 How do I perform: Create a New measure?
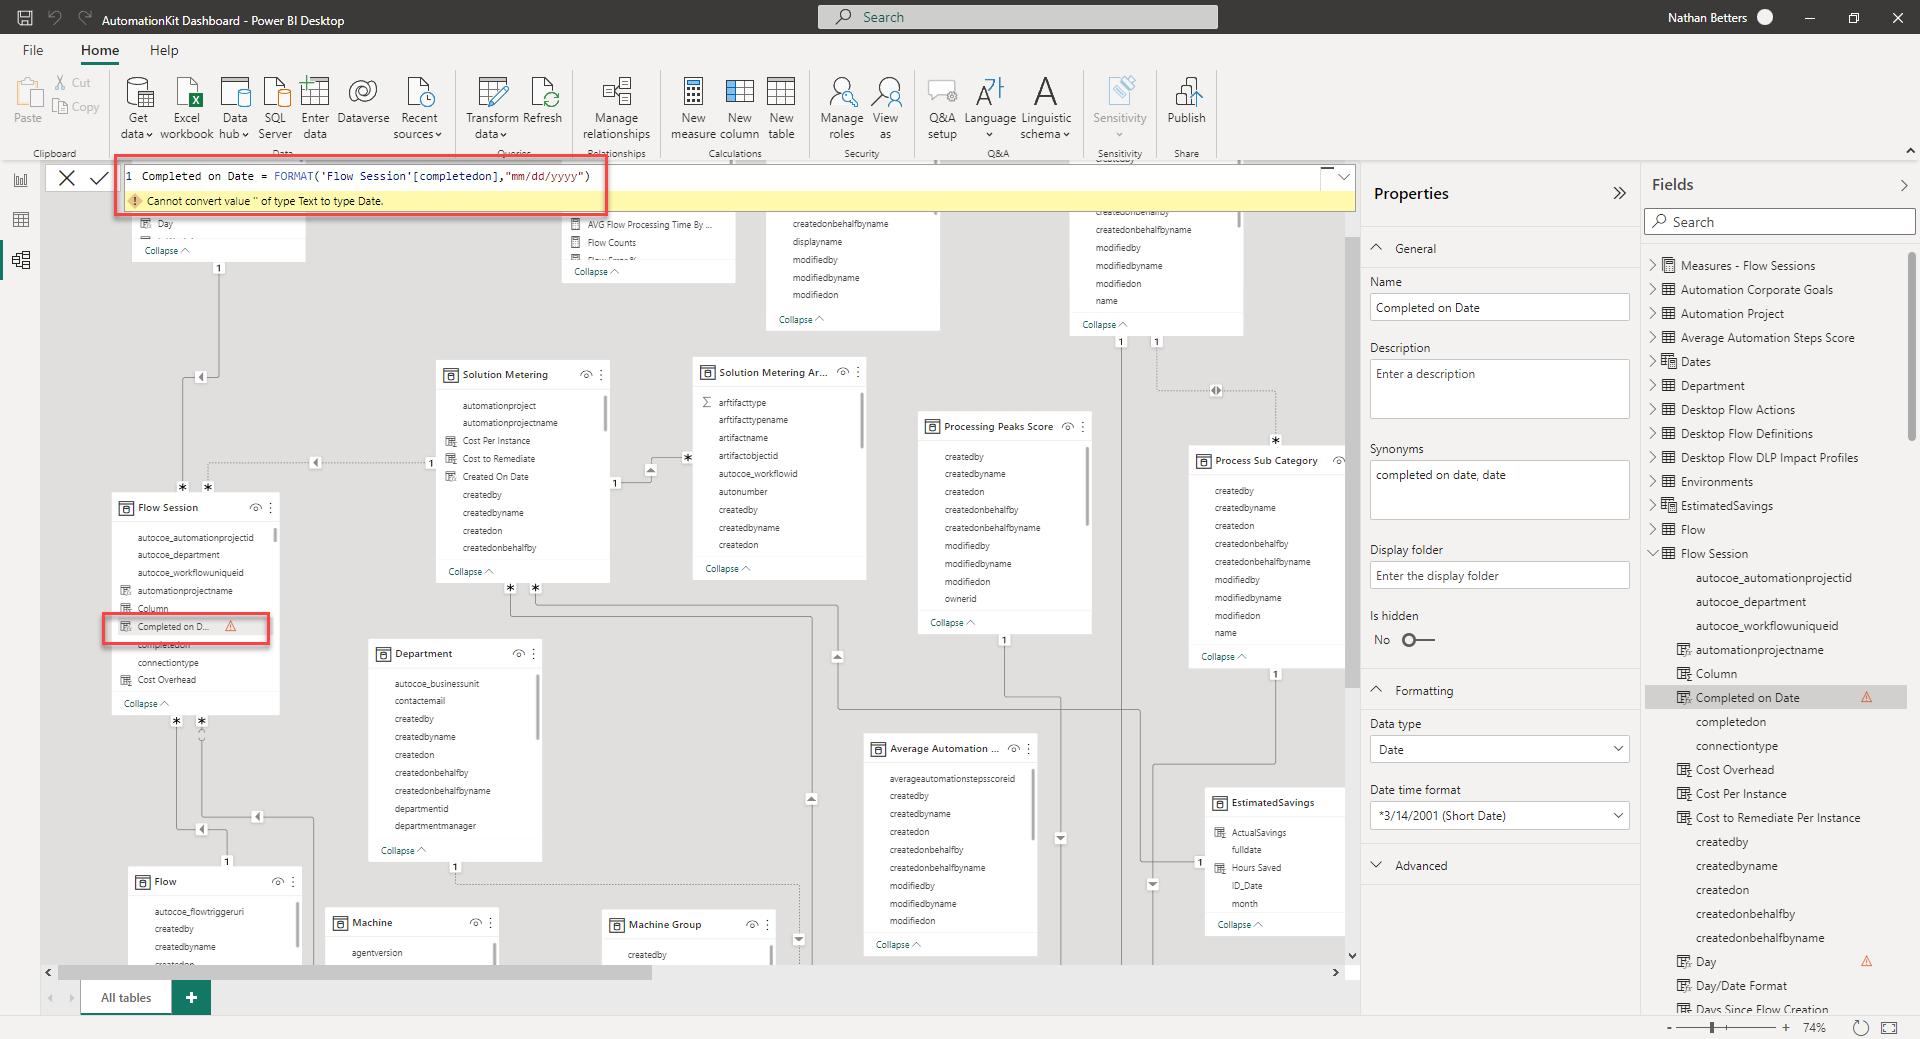[692, 105]
